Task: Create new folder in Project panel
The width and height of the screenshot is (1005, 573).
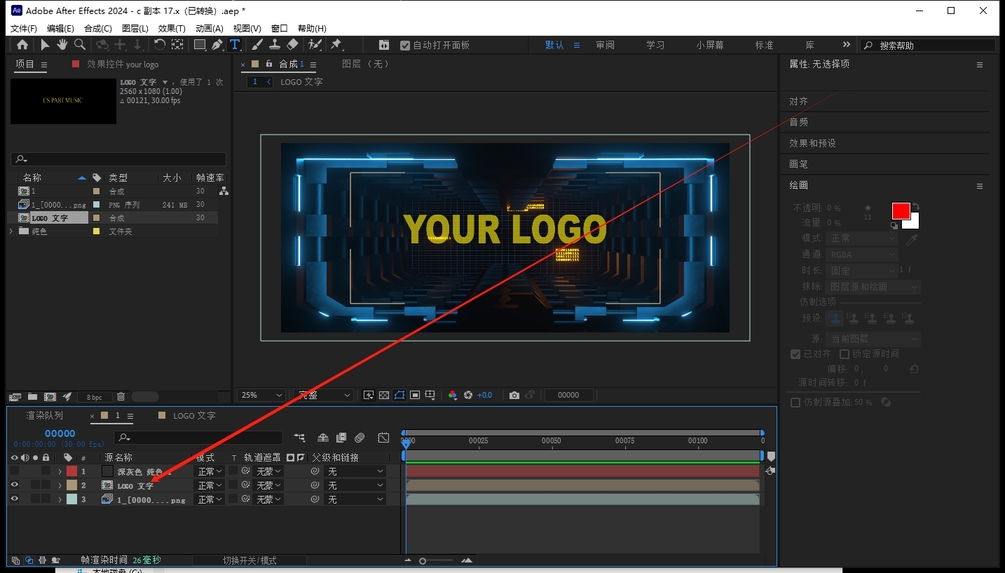Action: pyautogui.click(x=33, y=397)
